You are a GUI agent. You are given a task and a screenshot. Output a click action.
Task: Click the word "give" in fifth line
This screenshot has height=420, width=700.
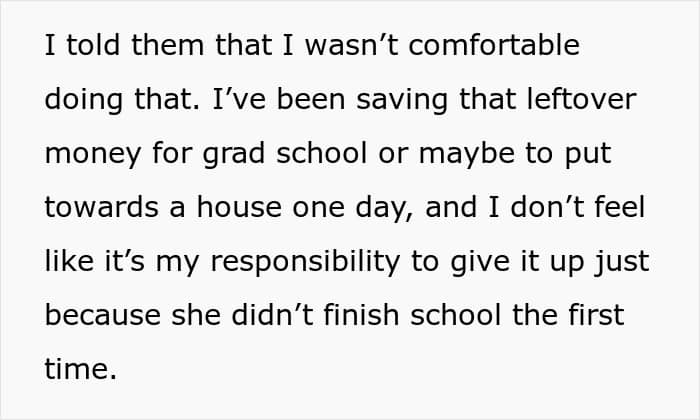tap(480, 263)
